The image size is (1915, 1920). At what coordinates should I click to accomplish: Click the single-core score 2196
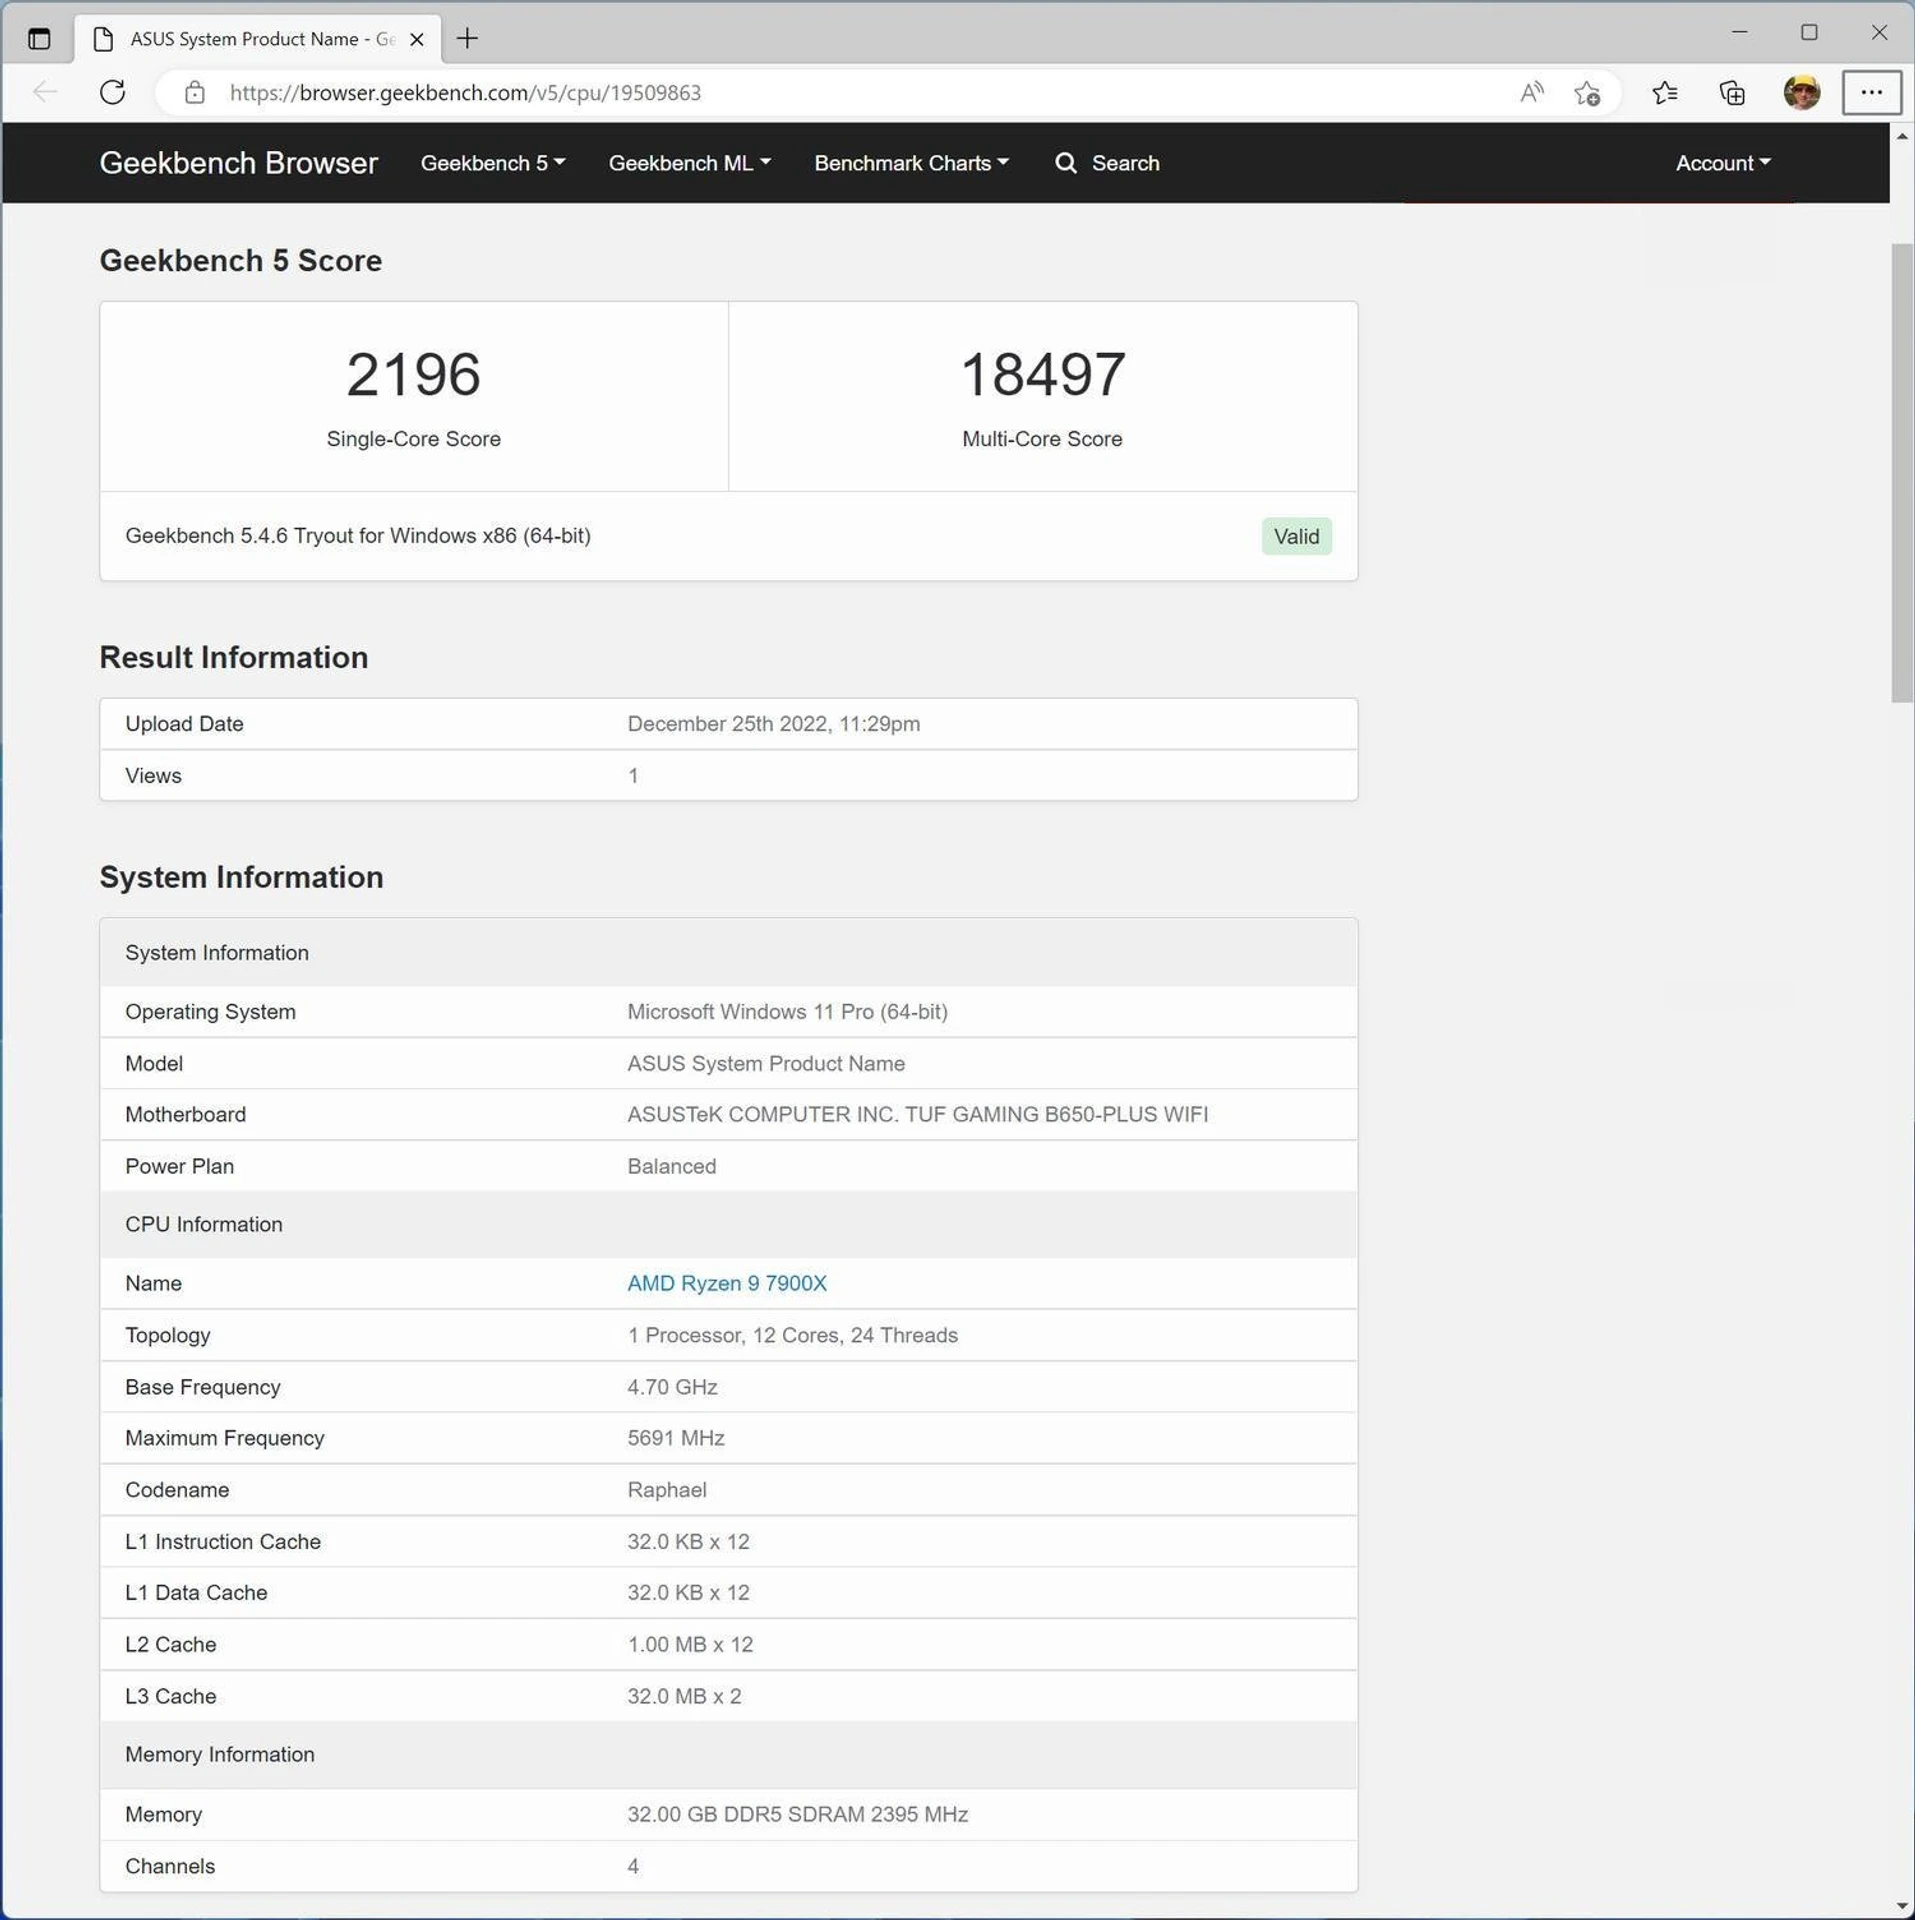[413, 375]
